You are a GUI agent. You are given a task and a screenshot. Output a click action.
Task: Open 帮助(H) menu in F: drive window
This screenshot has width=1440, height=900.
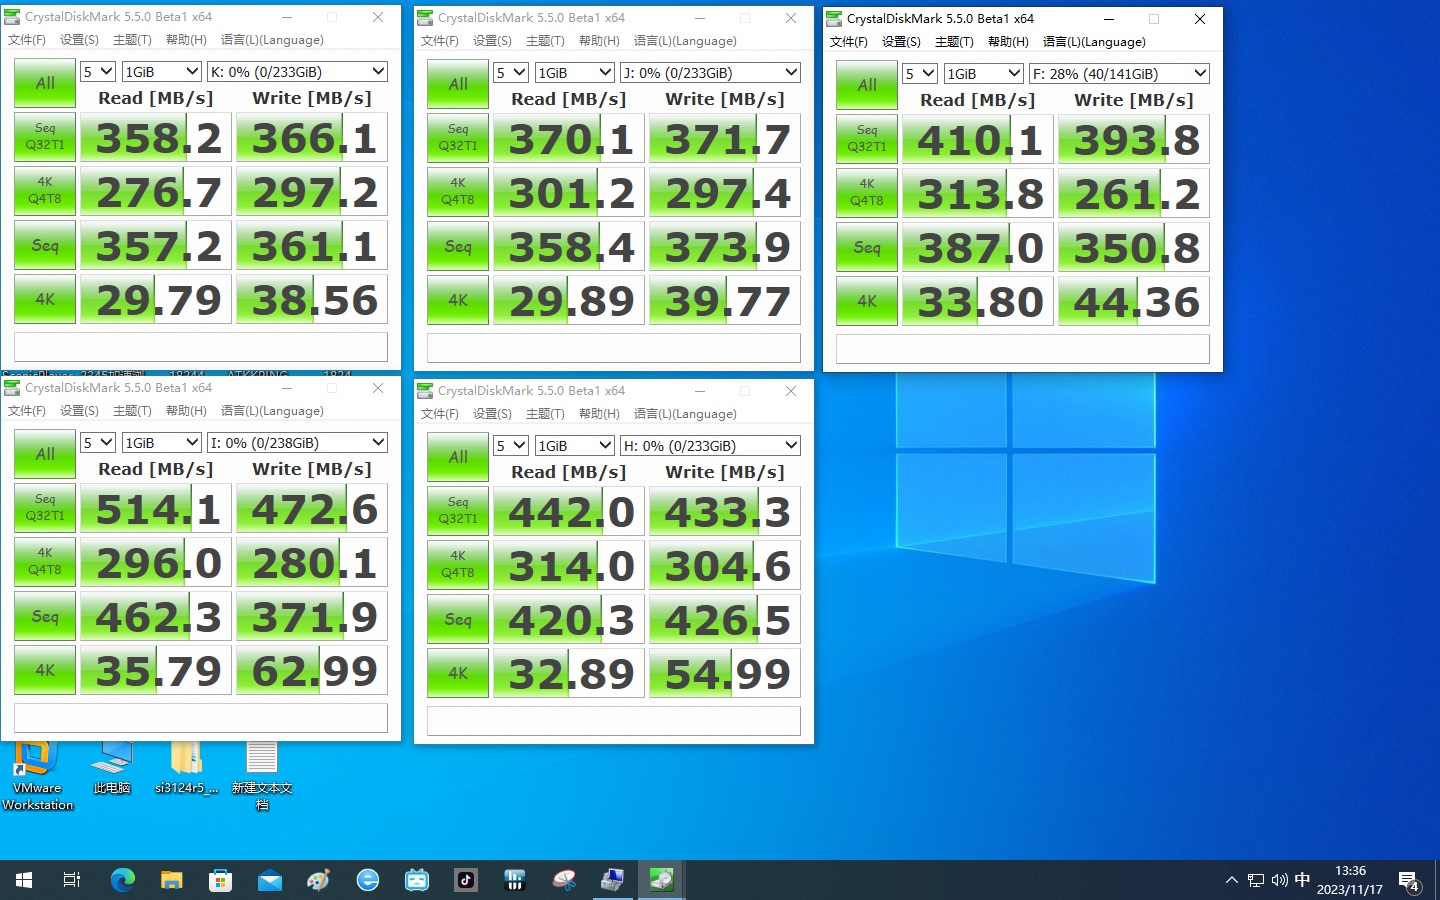(1008, 42)
